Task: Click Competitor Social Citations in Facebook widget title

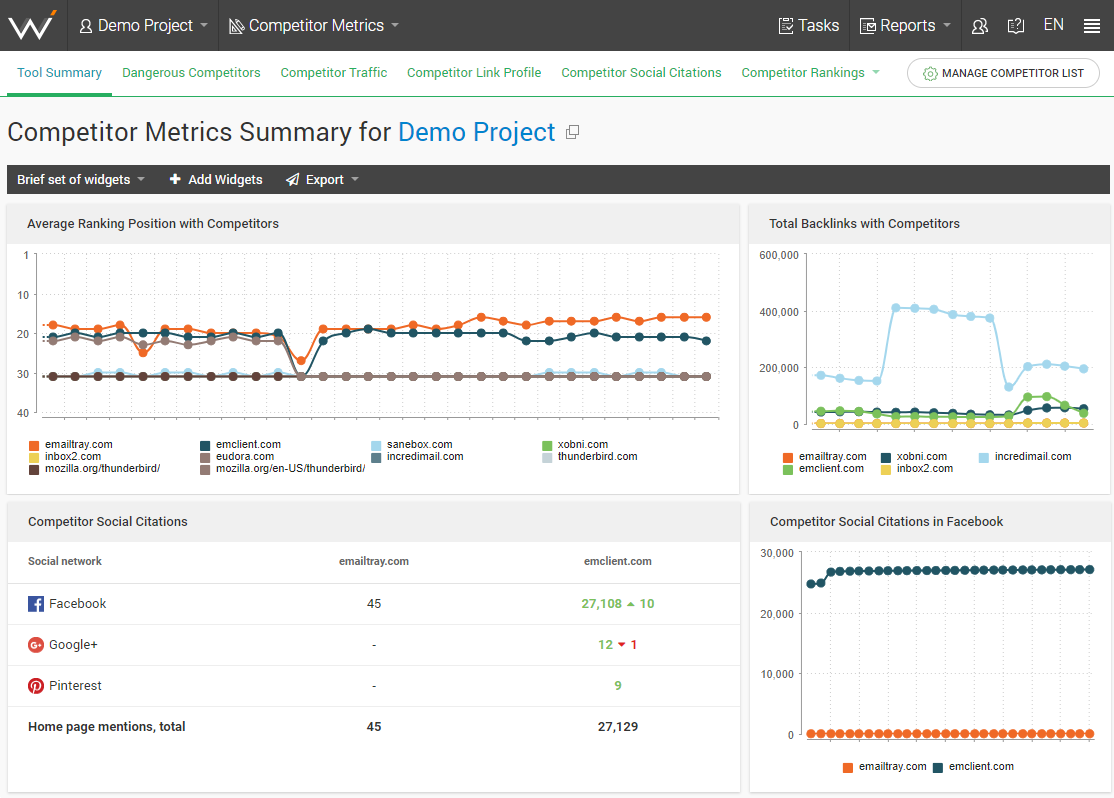Action: coord(887,522)
